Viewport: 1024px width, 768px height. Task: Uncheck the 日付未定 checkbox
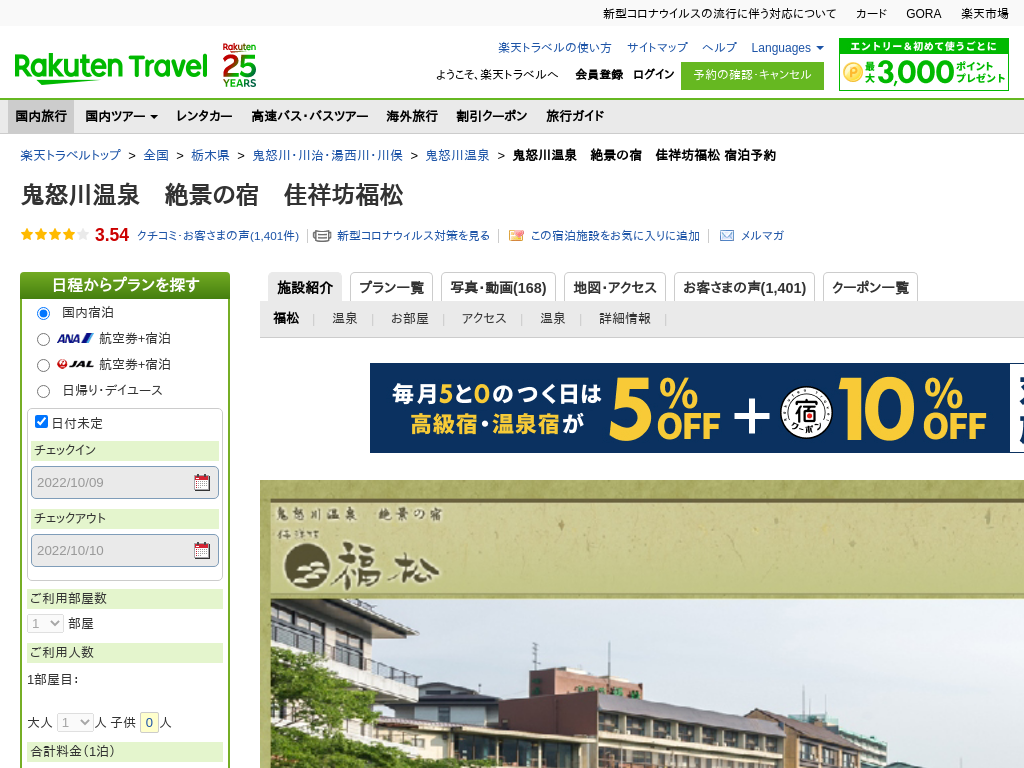pos(41,422)
